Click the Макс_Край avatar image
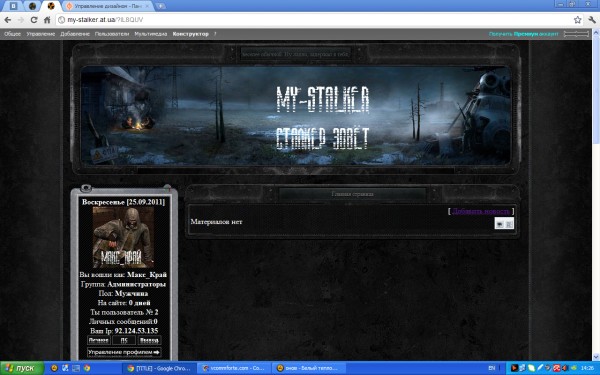 point(124,238)
